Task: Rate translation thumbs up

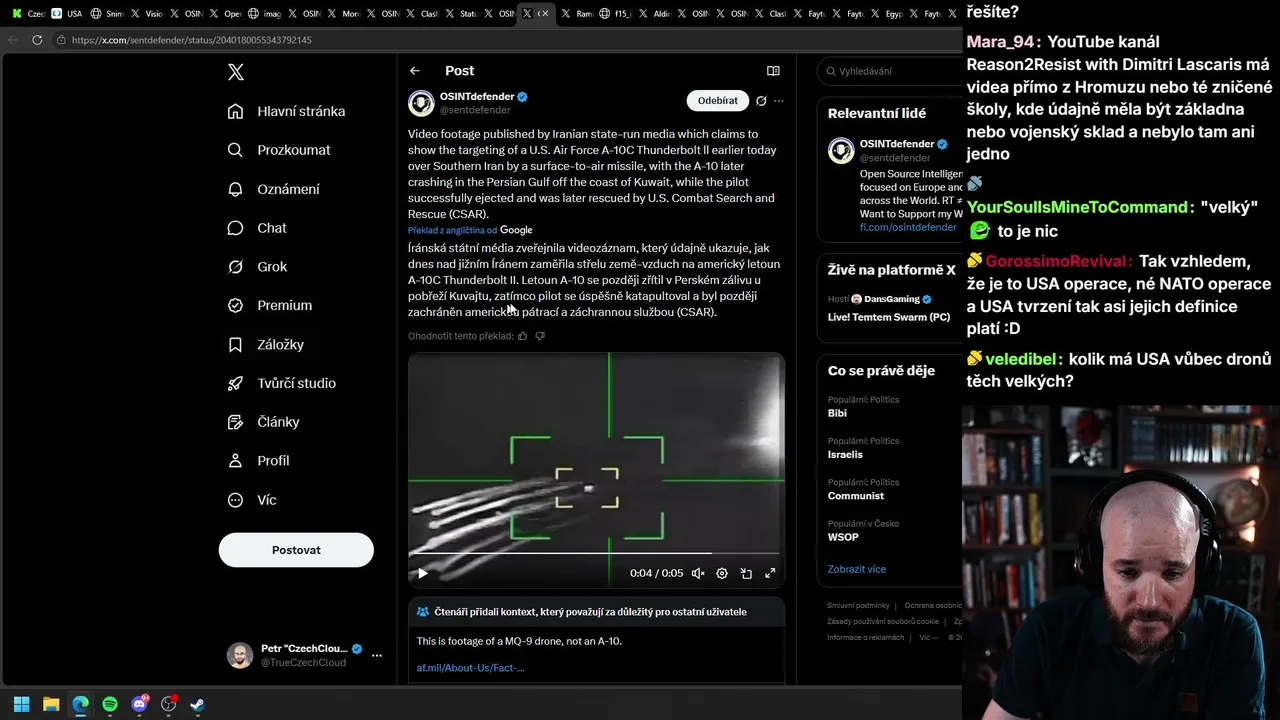Action: tap(522, 336)
